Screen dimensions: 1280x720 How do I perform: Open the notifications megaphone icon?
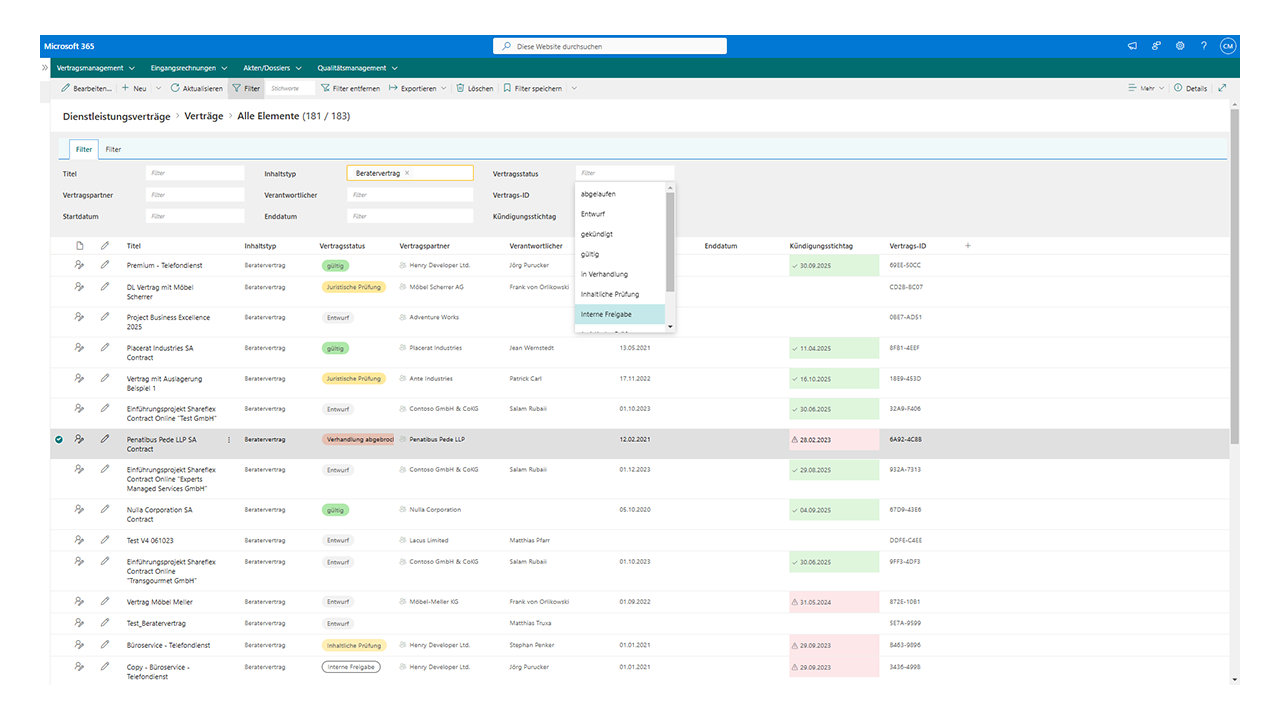[1132, 46]
